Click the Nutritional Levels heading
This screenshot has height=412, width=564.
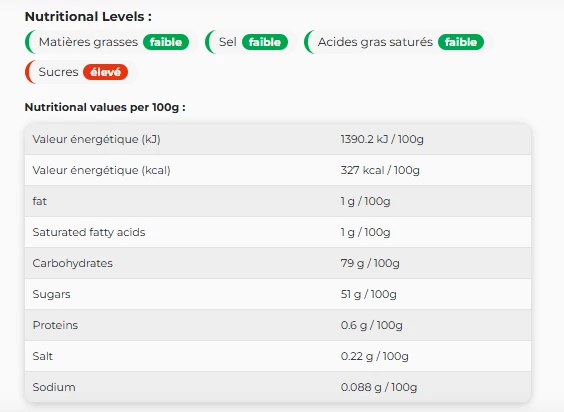point(88,17)
